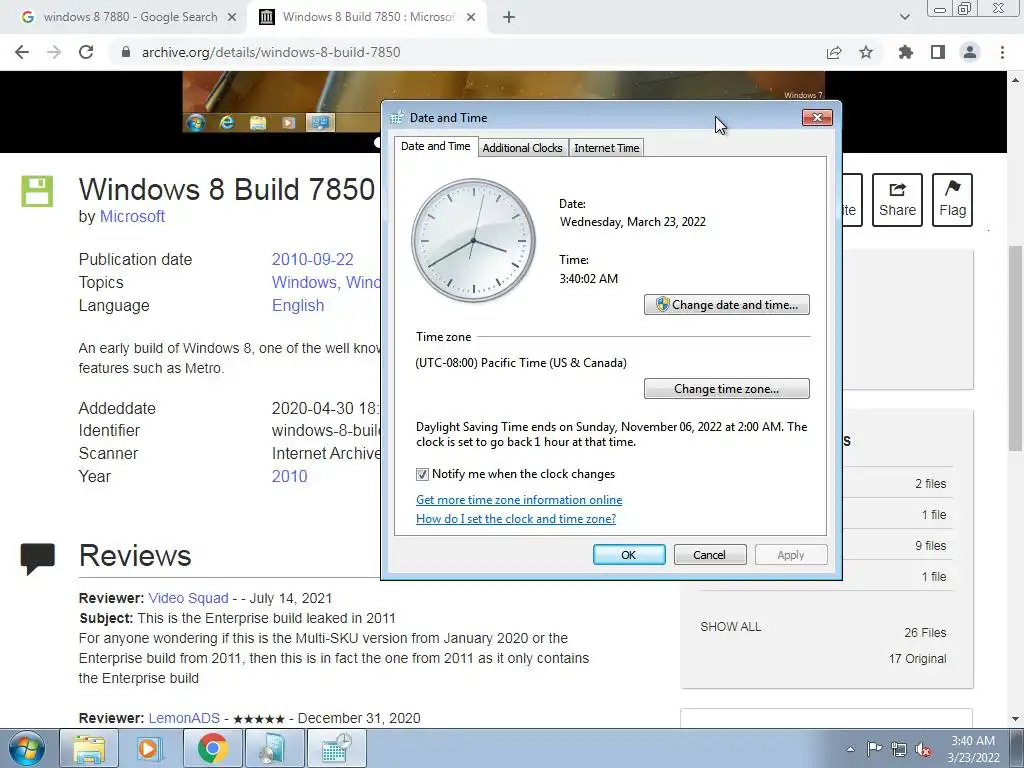Open the tab search chevron
Image resolution: width=1024 pixels, height=768 pixels.
904,17
